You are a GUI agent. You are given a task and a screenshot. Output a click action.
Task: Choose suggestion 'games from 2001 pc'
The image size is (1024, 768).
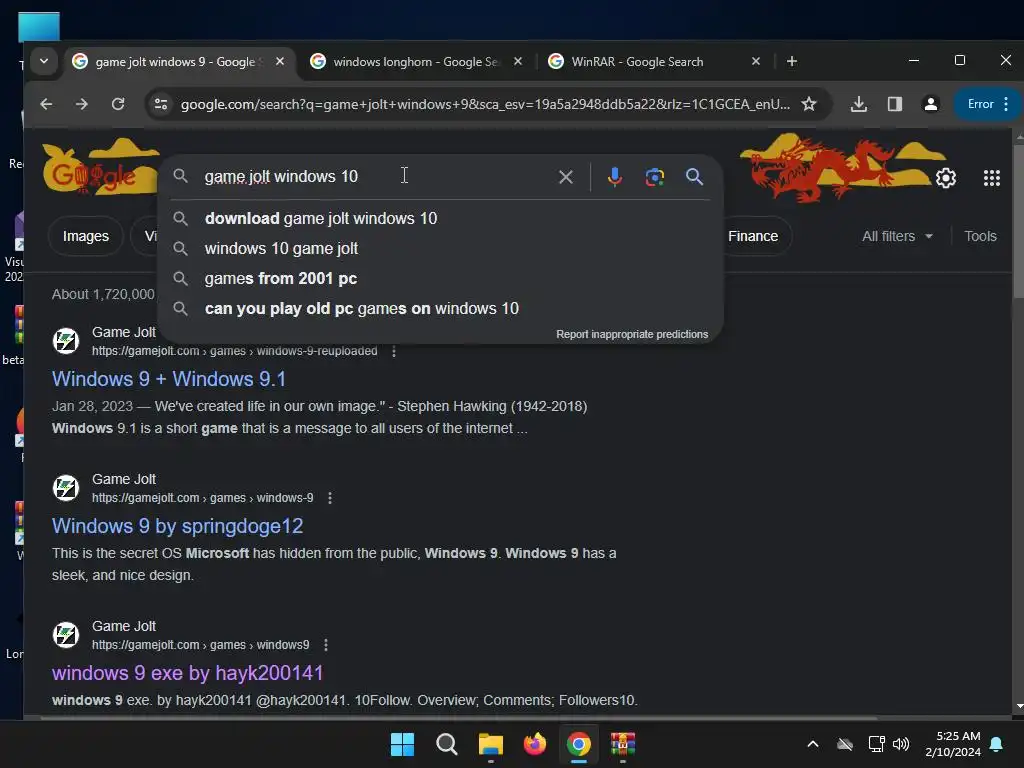[441, 278]
